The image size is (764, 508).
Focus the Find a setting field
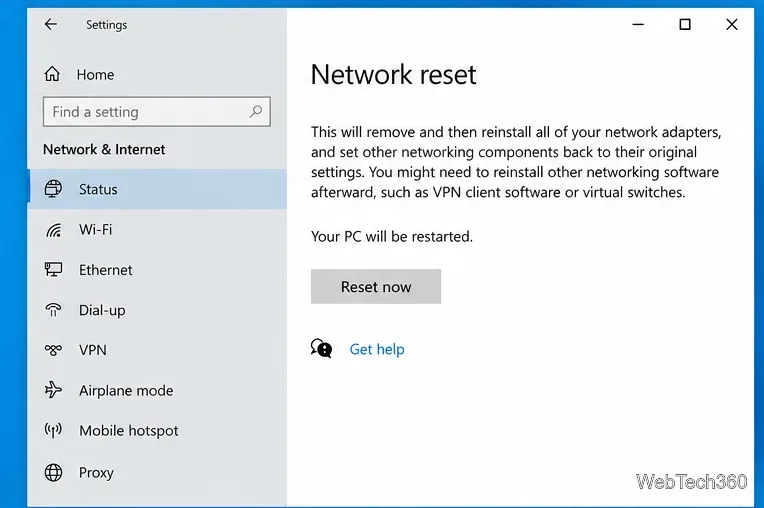(x=156, y=112)
